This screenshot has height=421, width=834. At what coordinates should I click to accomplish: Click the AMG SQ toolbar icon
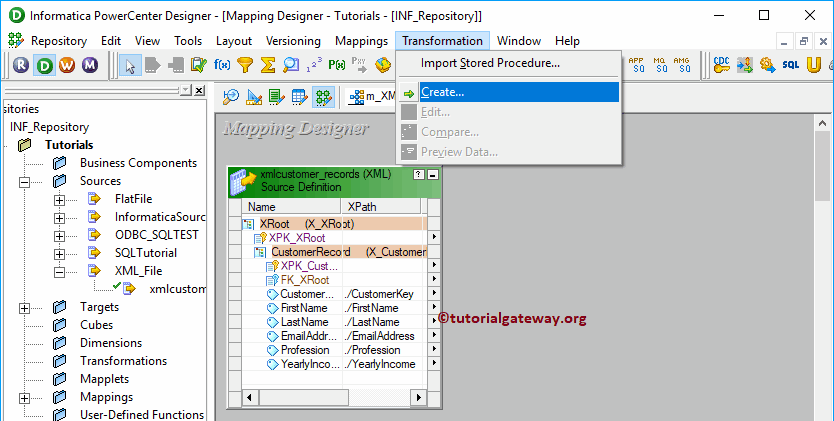682,65
